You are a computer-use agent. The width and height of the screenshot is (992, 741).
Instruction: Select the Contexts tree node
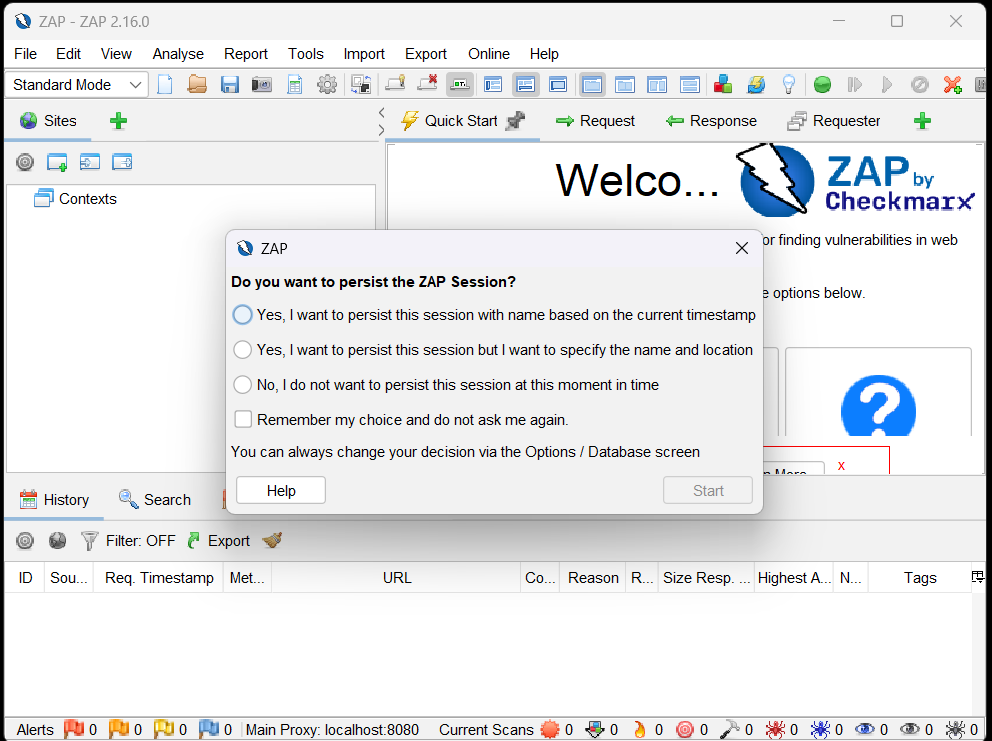coord(75,198)
